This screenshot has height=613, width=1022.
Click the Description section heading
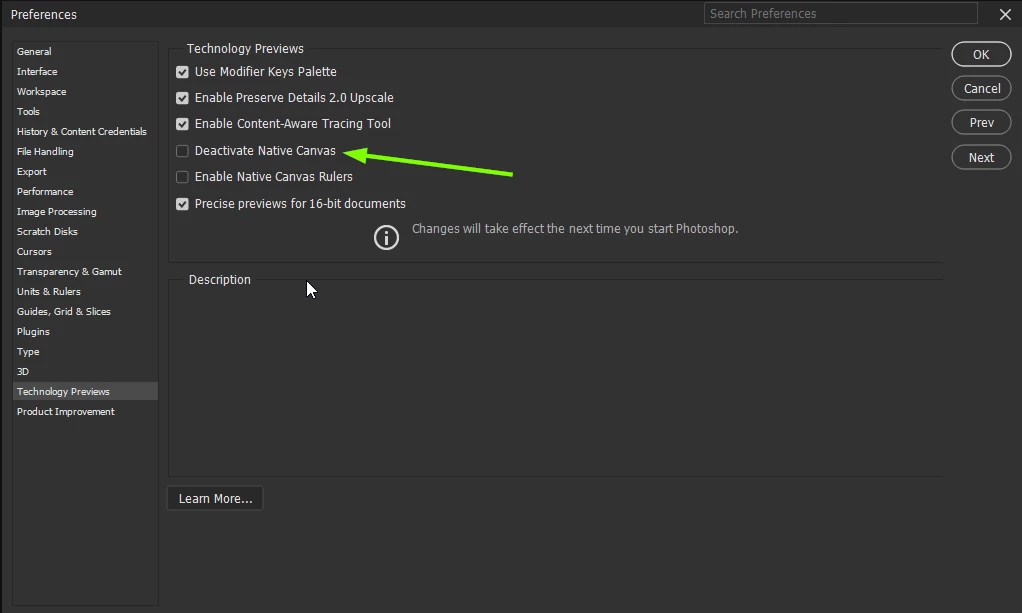coord(220,280)
